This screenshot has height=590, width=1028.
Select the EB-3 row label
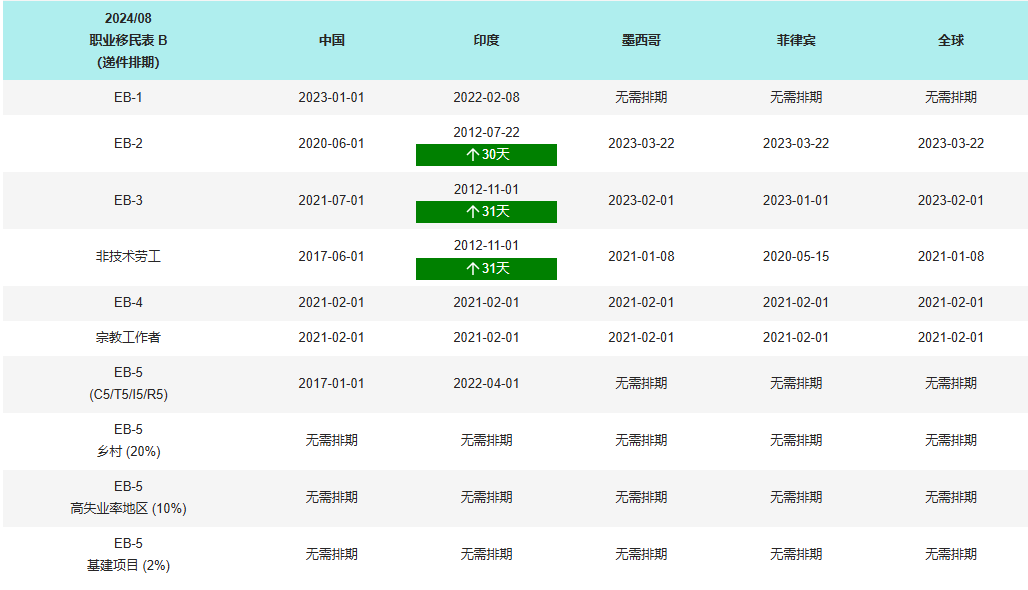pyautogui.click(x=128, y=200)
